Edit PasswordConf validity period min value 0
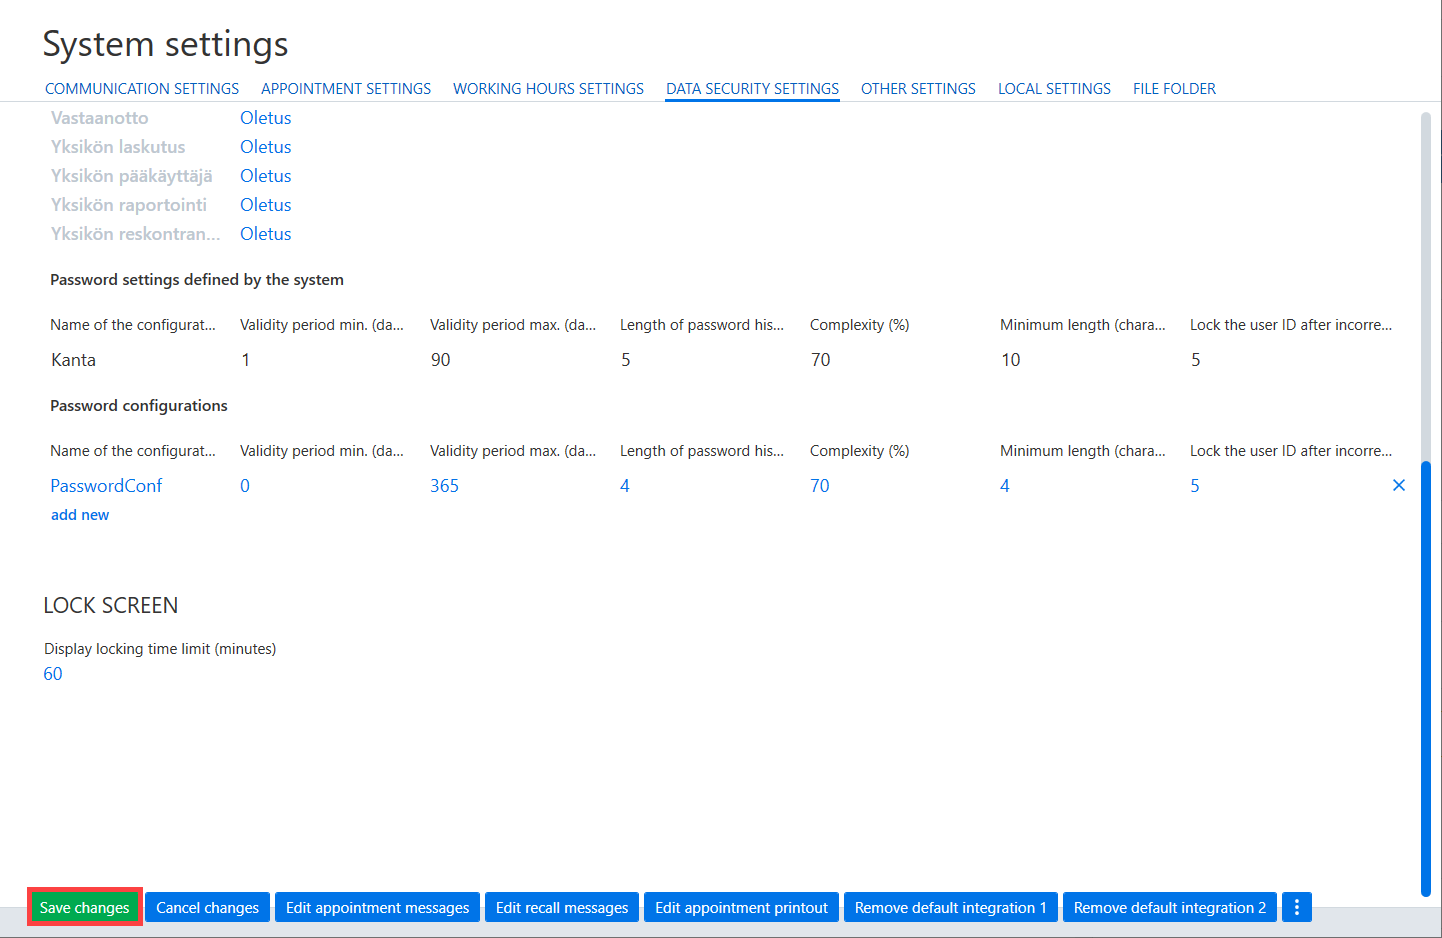Screen dimensions: 1442x938 click(245, 486)
